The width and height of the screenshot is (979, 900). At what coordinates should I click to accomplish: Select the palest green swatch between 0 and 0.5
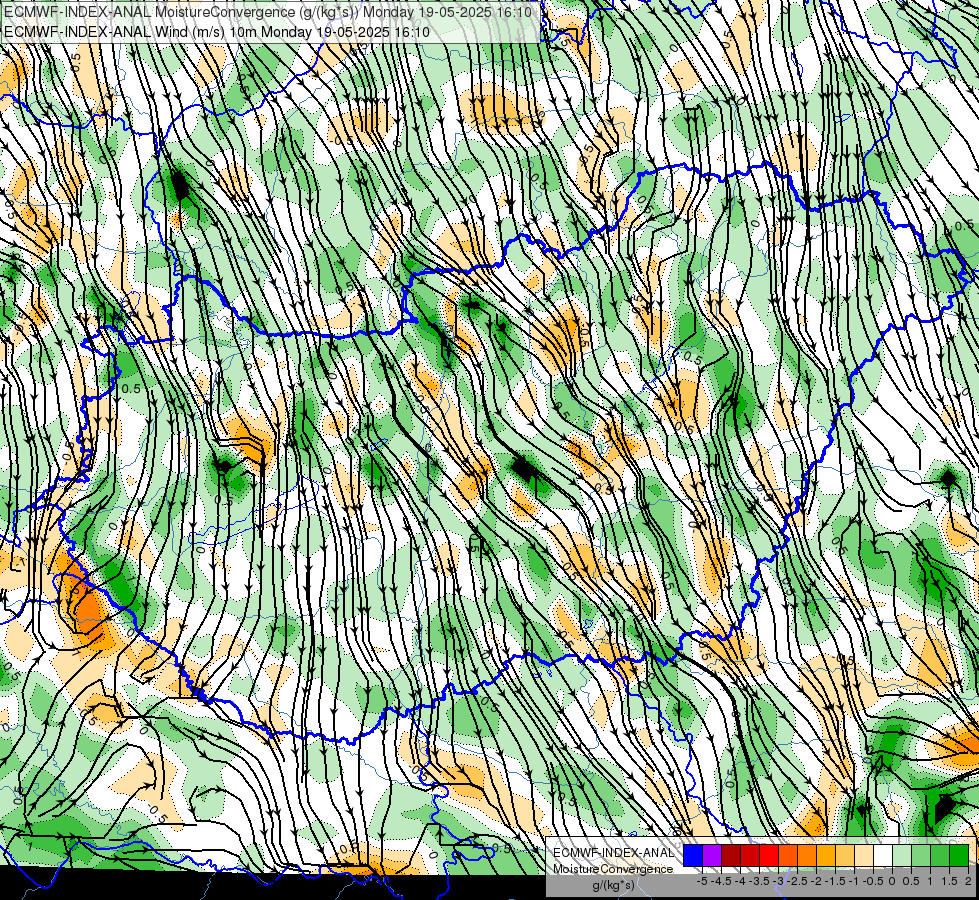pyautogui.click(x=902, y=856)
